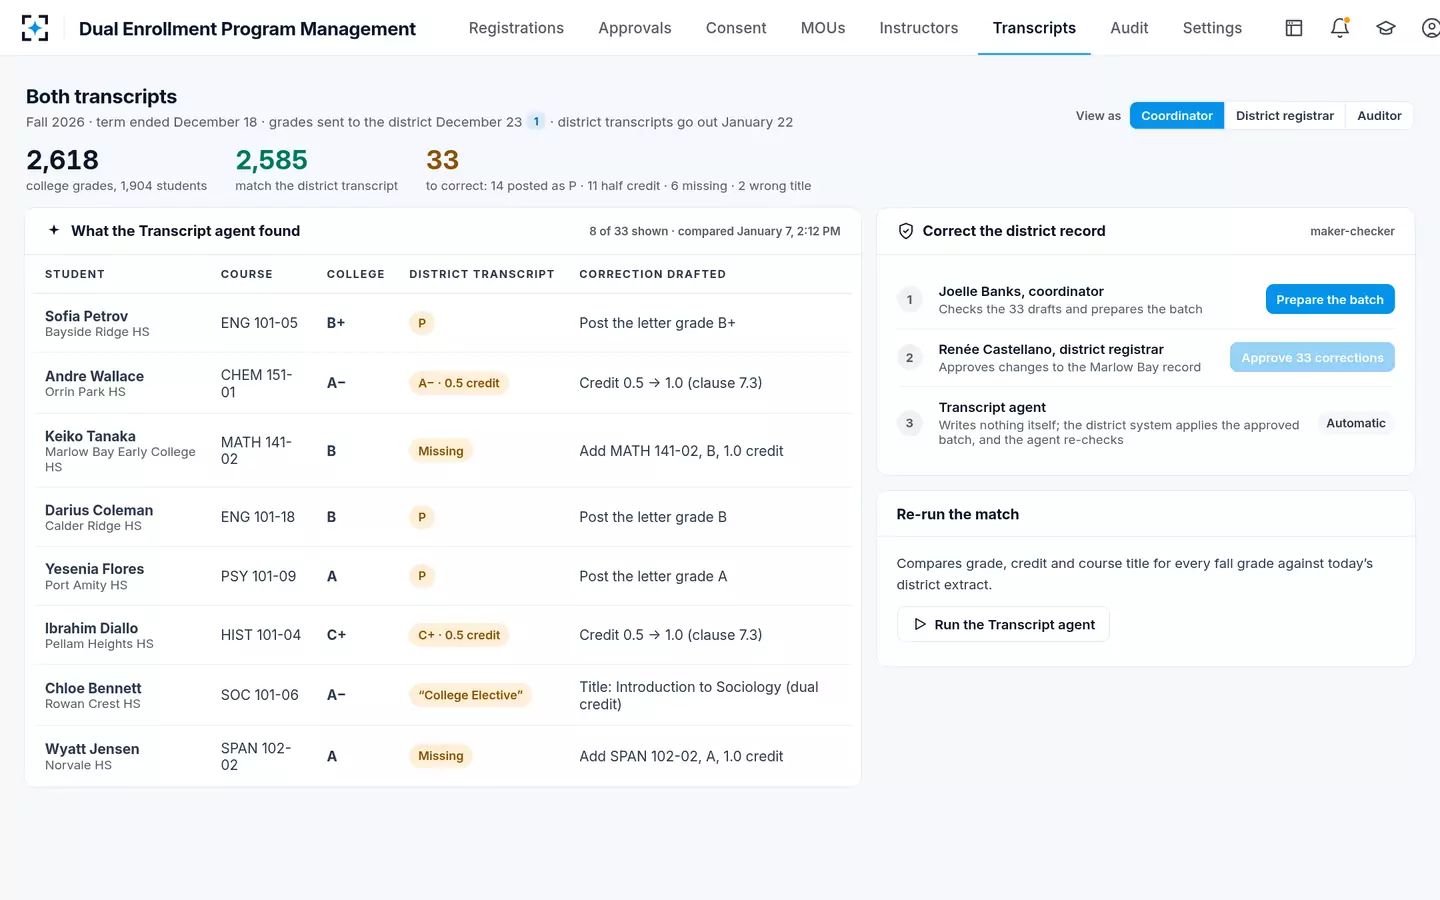Click the "C+ · 0.5 credit" badge
Image resolution: width=1440 pixels, height=900 pixels.
pos(459,635)
